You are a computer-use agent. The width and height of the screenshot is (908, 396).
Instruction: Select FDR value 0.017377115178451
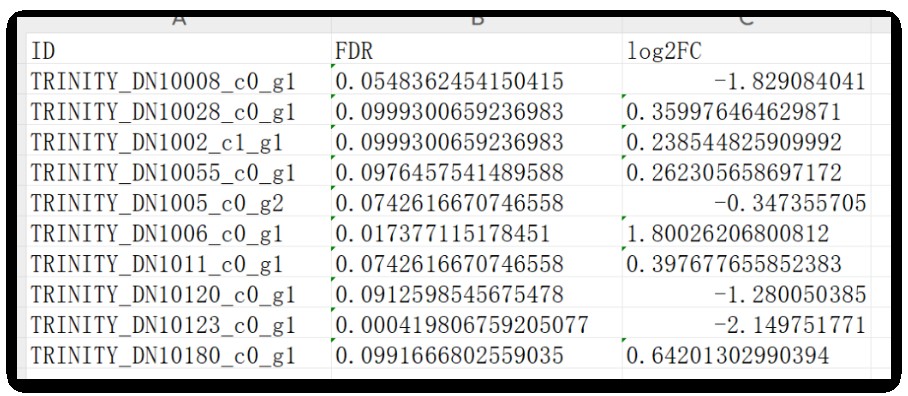click(x=477, y=233)
